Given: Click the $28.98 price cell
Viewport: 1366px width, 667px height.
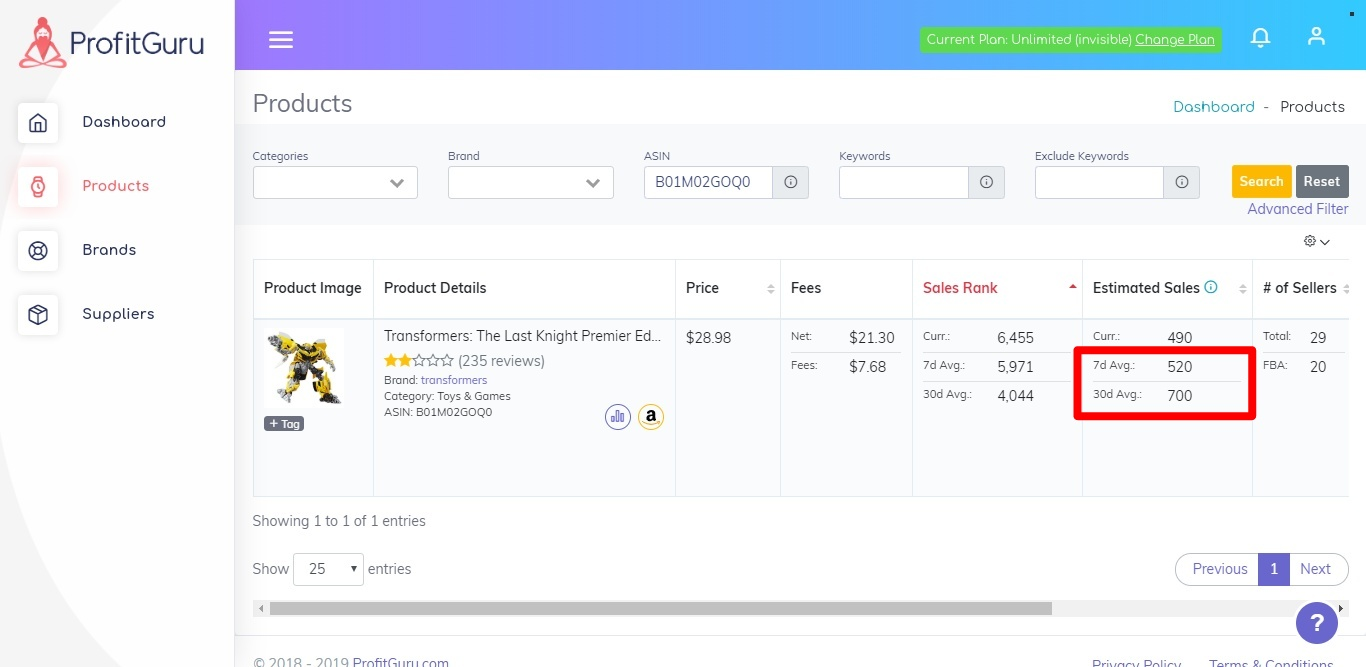Looking at the screenshot, I should [709, 338].
